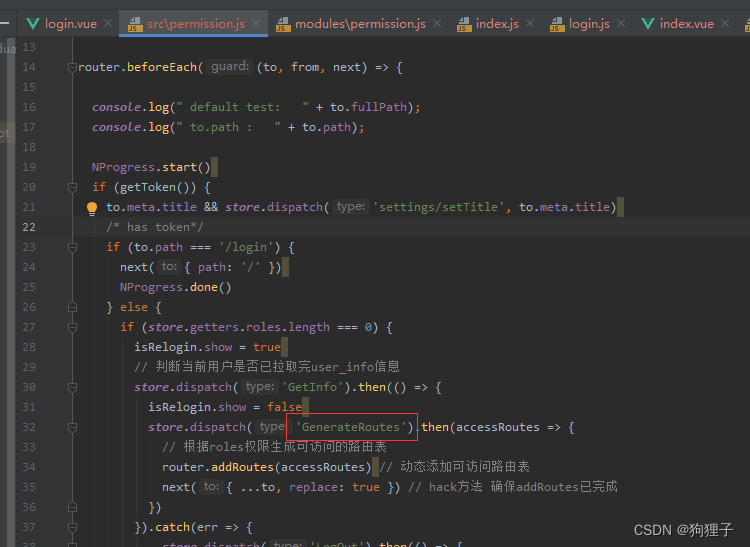Click the JS file icon on index.js tab

(464, 24)
